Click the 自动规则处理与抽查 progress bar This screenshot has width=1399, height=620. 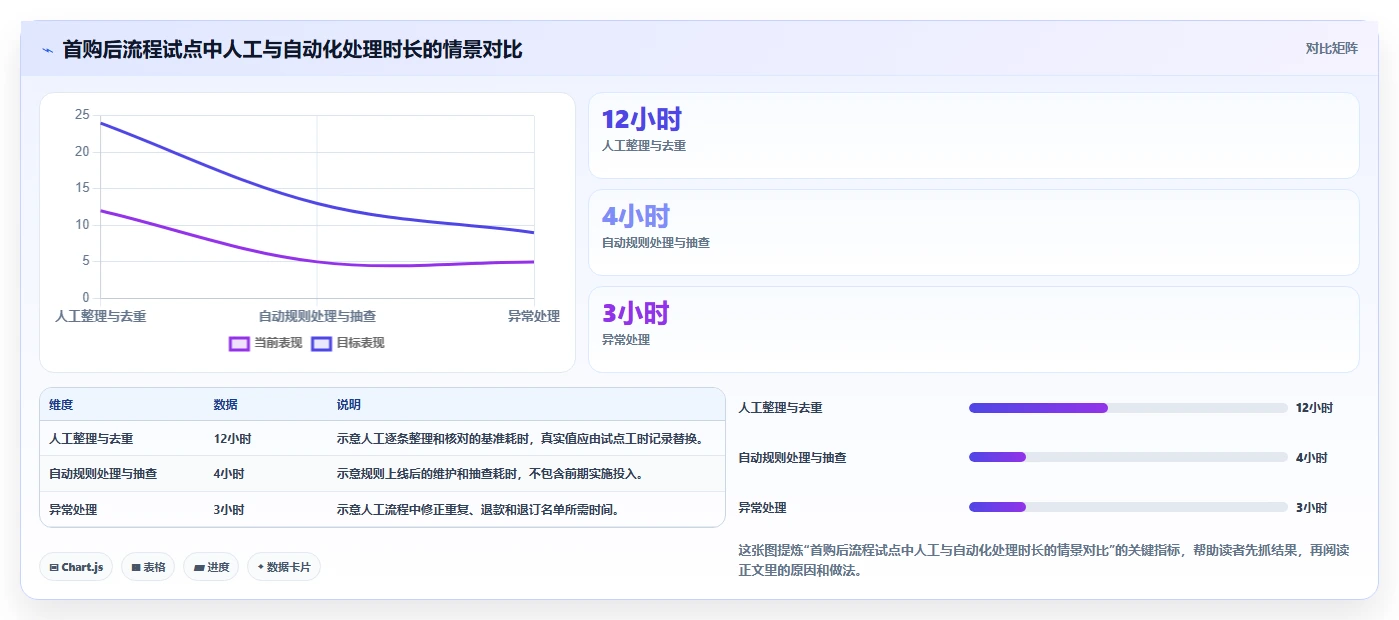click(1128, 457)
